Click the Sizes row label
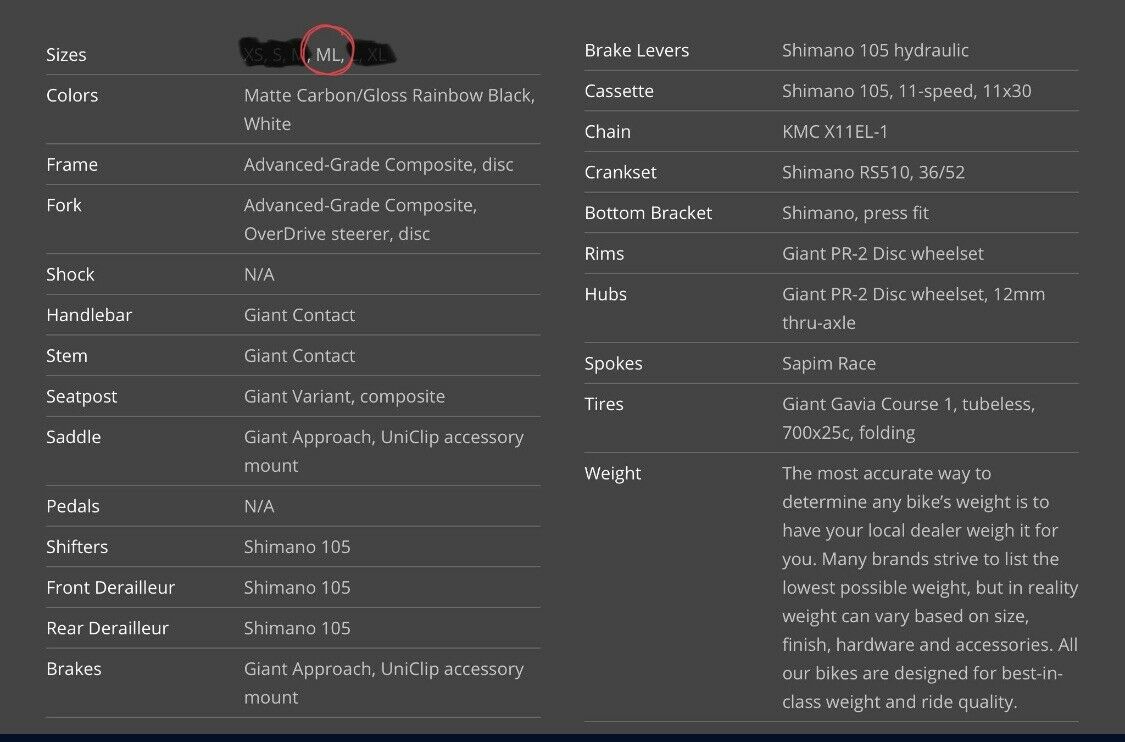This screenshot has width=1125, height=742. tap(66, 55)
